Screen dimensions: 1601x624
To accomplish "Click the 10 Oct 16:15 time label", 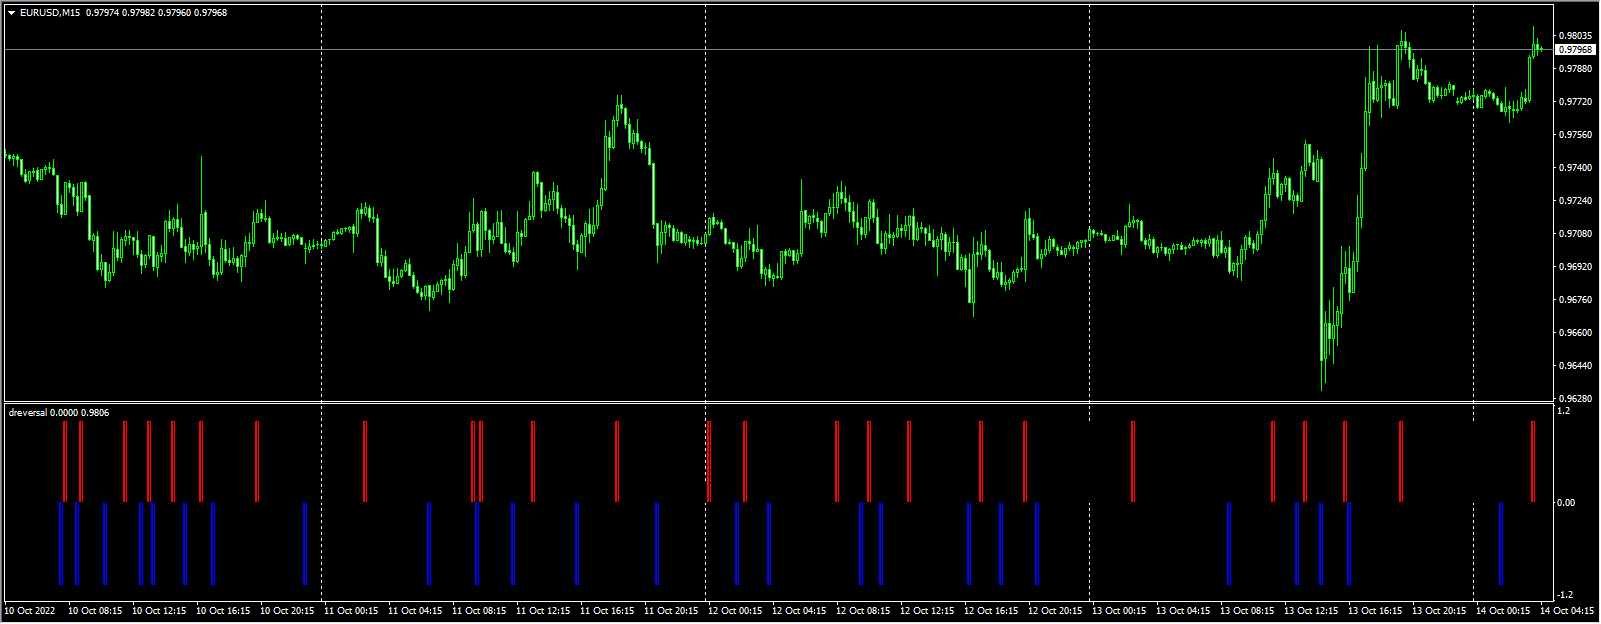I will click(x=223, y=610).
